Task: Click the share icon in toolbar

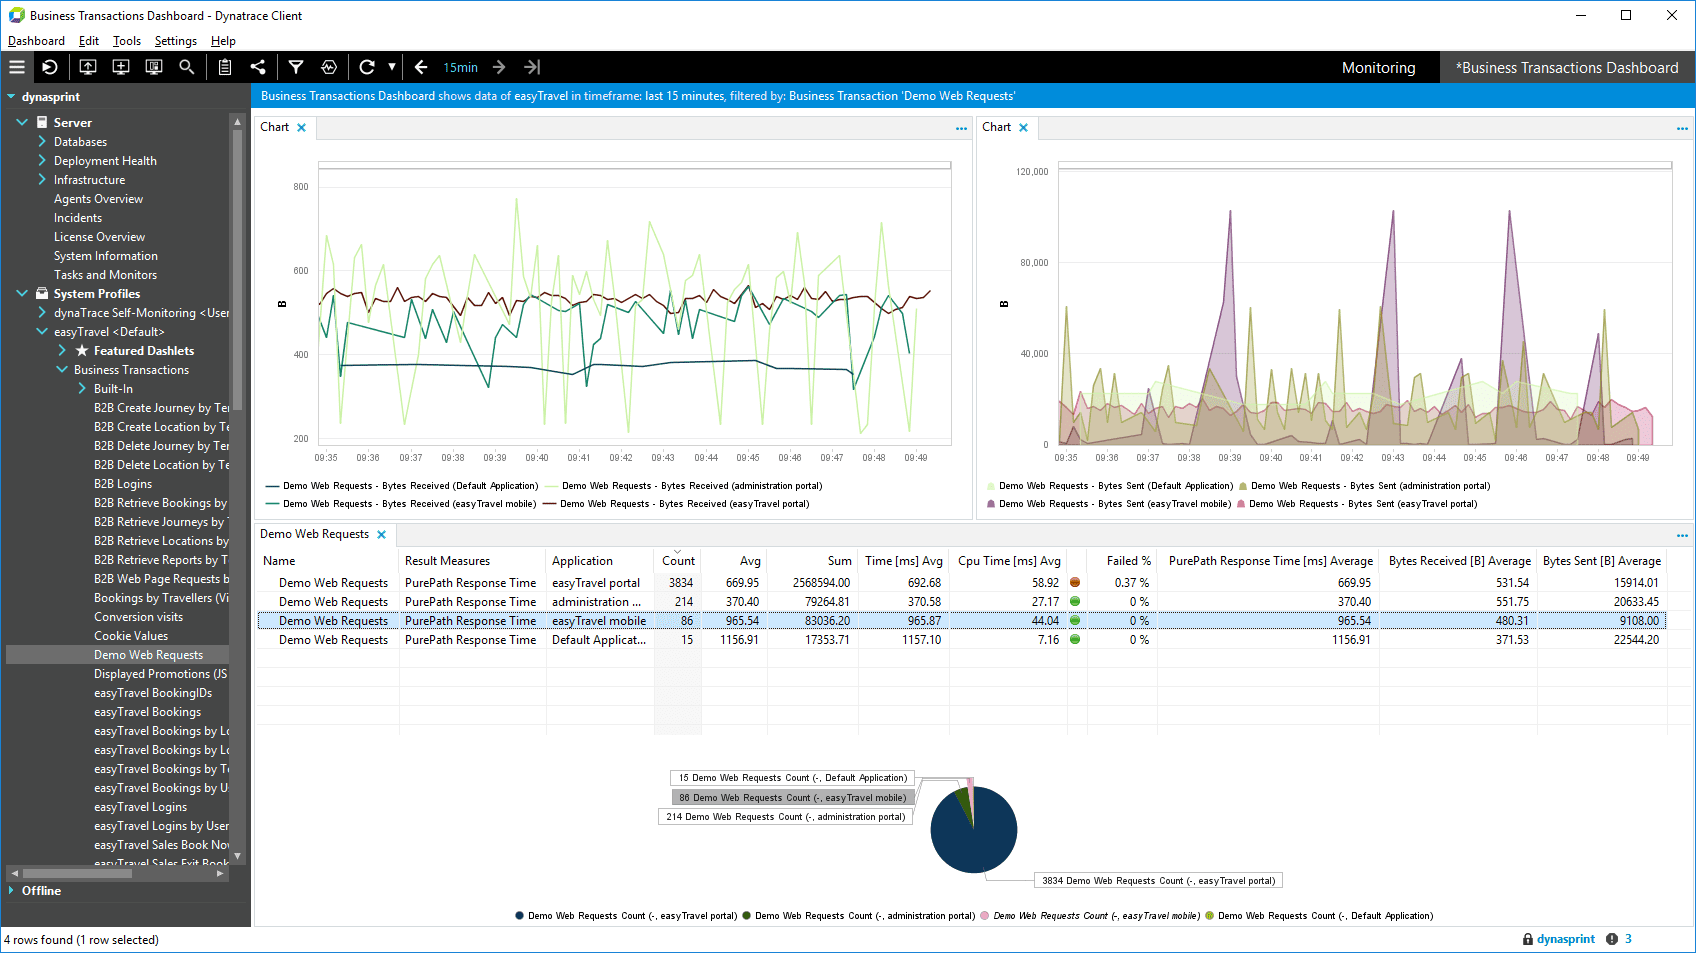Action: [258, 67]
